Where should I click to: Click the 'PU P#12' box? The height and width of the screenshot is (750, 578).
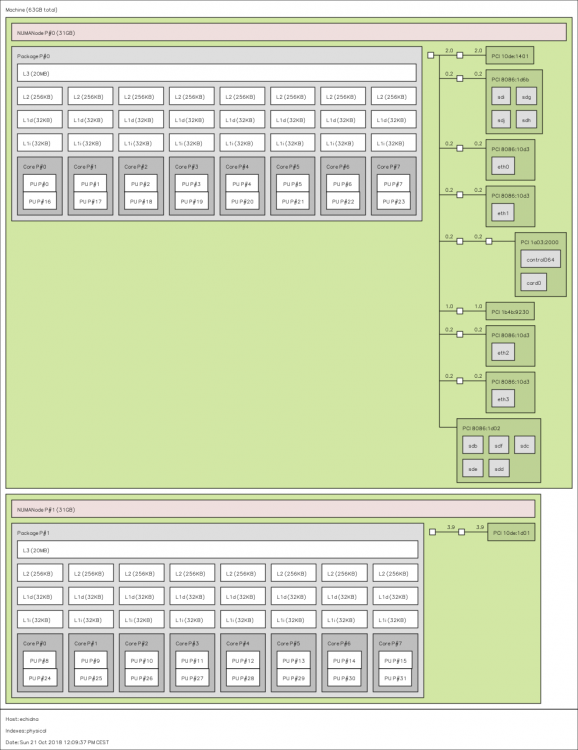click(243, 661)
